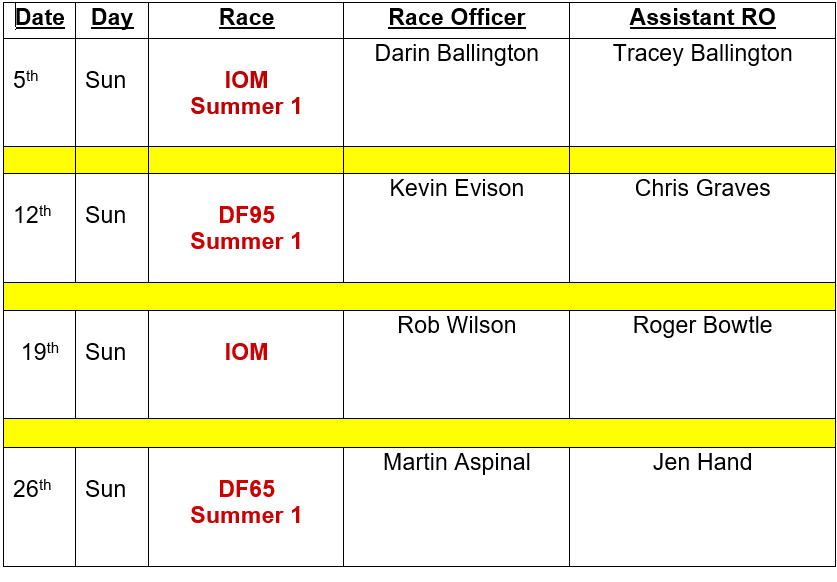Select Darin Ballington's name
Screen dimensions: 837x582
pyautogui.click(x=456, y=53)
